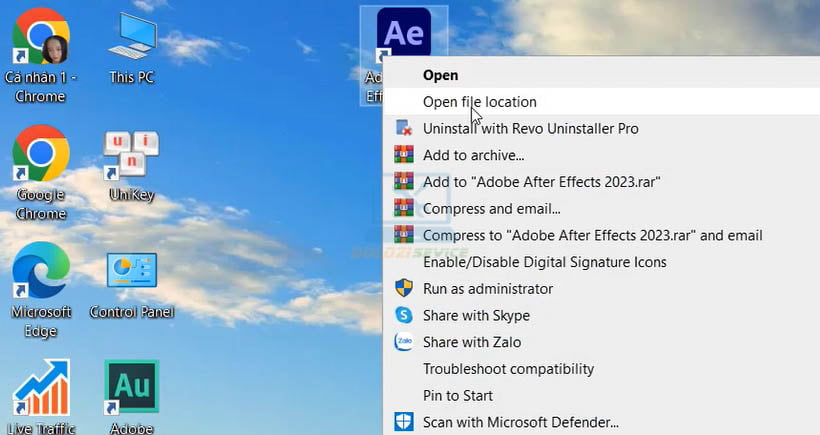Choose Pin to Start
The height and width of the screenshot is (435, 820).
point(601,395)
